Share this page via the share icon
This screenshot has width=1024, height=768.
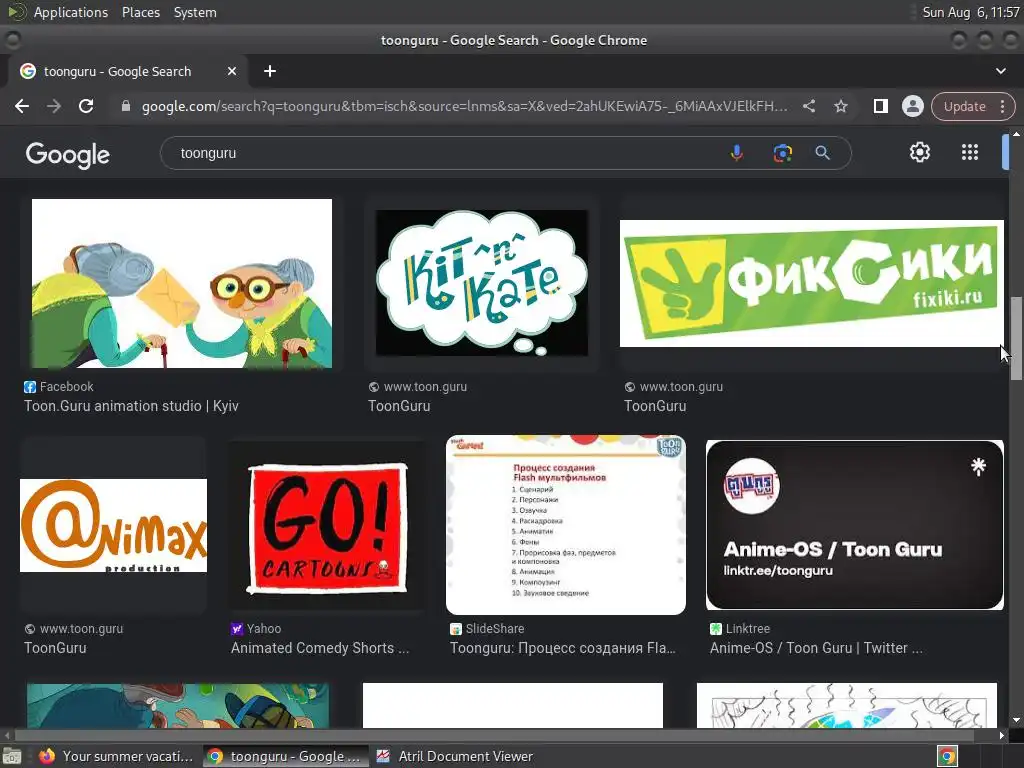[809, 106]
